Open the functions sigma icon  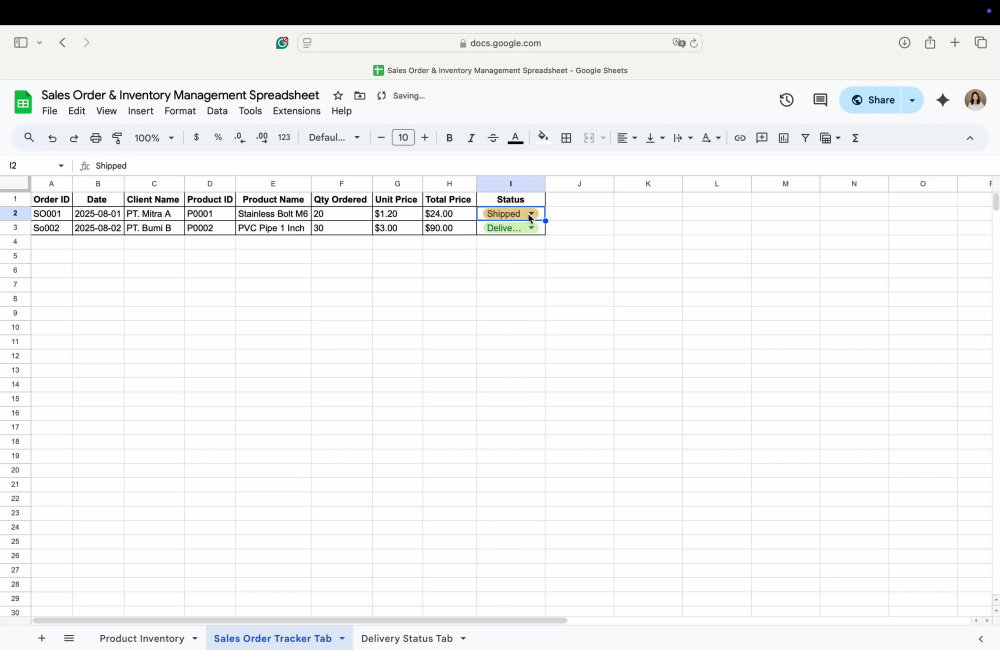coord(855,138)
